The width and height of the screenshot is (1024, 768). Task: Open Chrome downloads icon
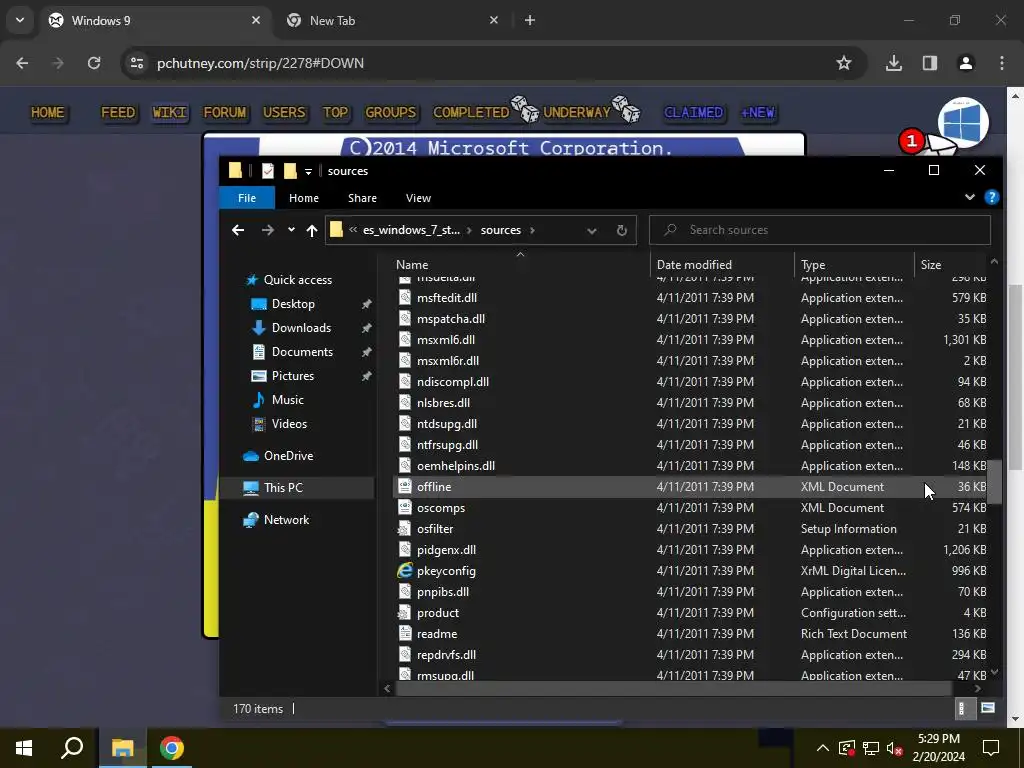tap(894, 63)
